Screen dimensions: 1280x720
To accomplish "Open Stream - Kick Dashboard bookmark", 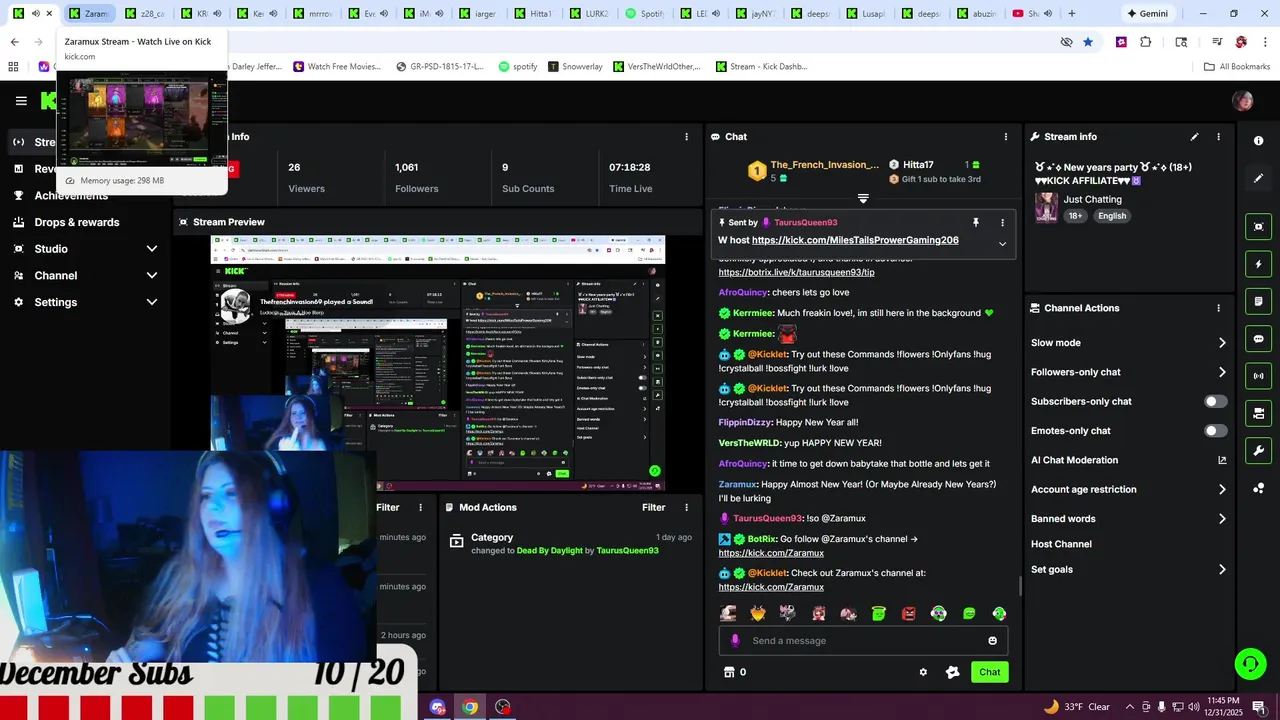I will click(x=761, y=67).
